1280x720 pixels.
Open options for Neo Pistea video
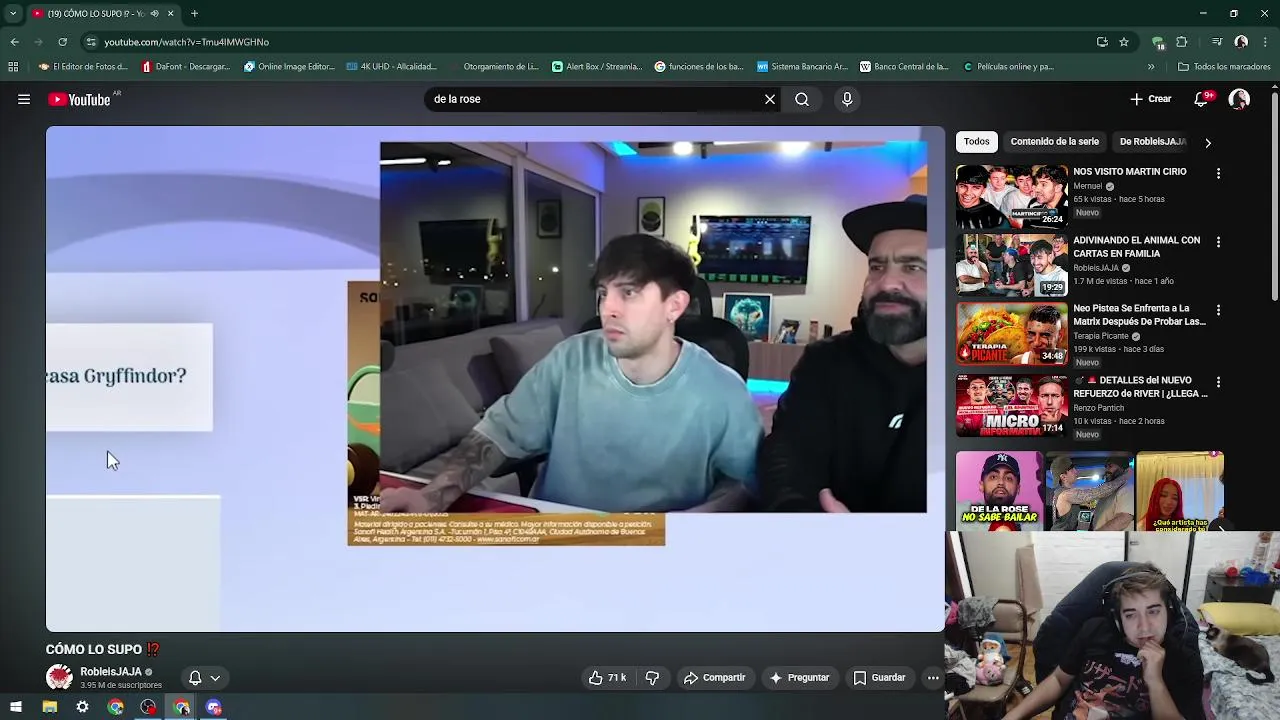click(1218, 311)
